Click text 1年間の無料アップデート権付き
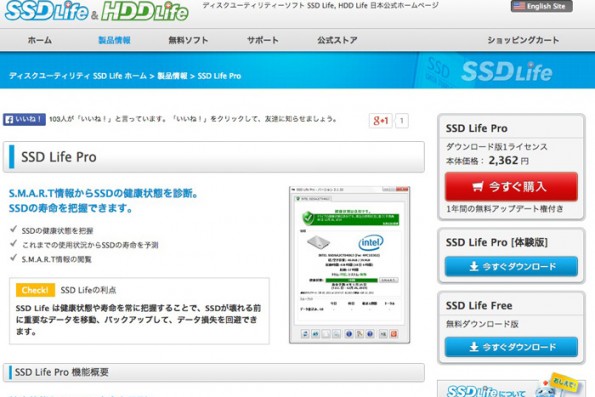595x397 pixels. point(505,209)
